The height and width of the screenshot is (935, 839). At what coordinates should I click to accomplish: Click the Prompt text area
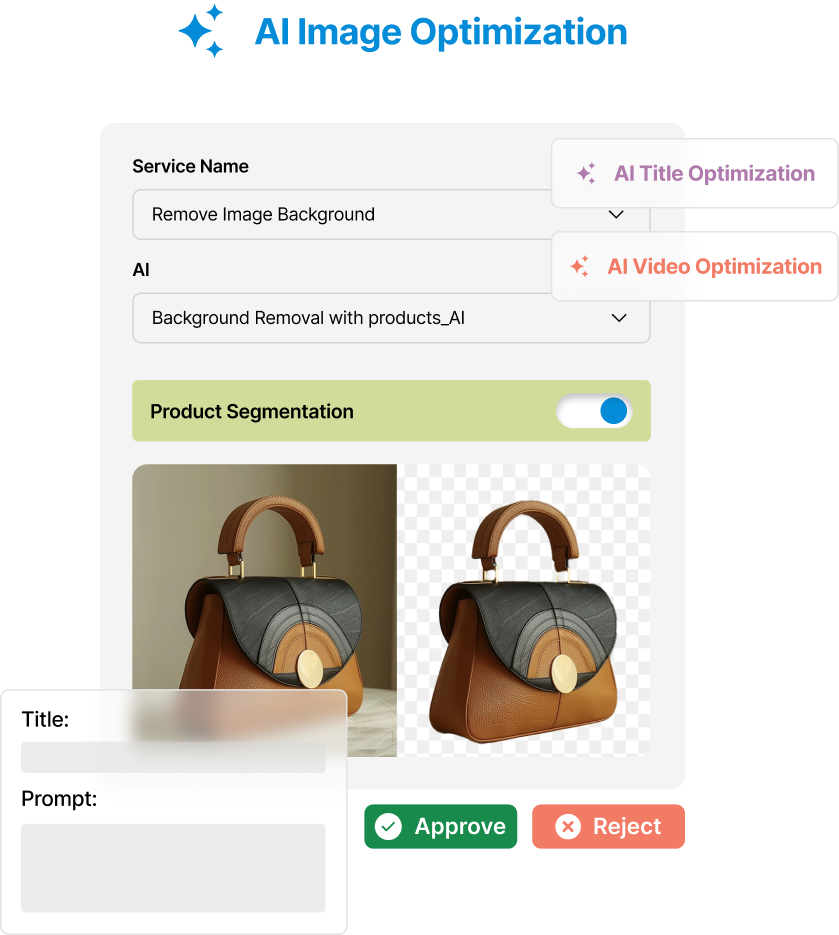(173, 868)
